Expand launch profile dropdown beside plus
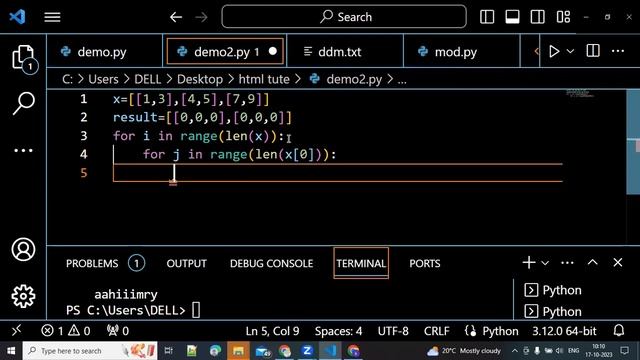This screenshot has width=640, height=360. point(545,263)
